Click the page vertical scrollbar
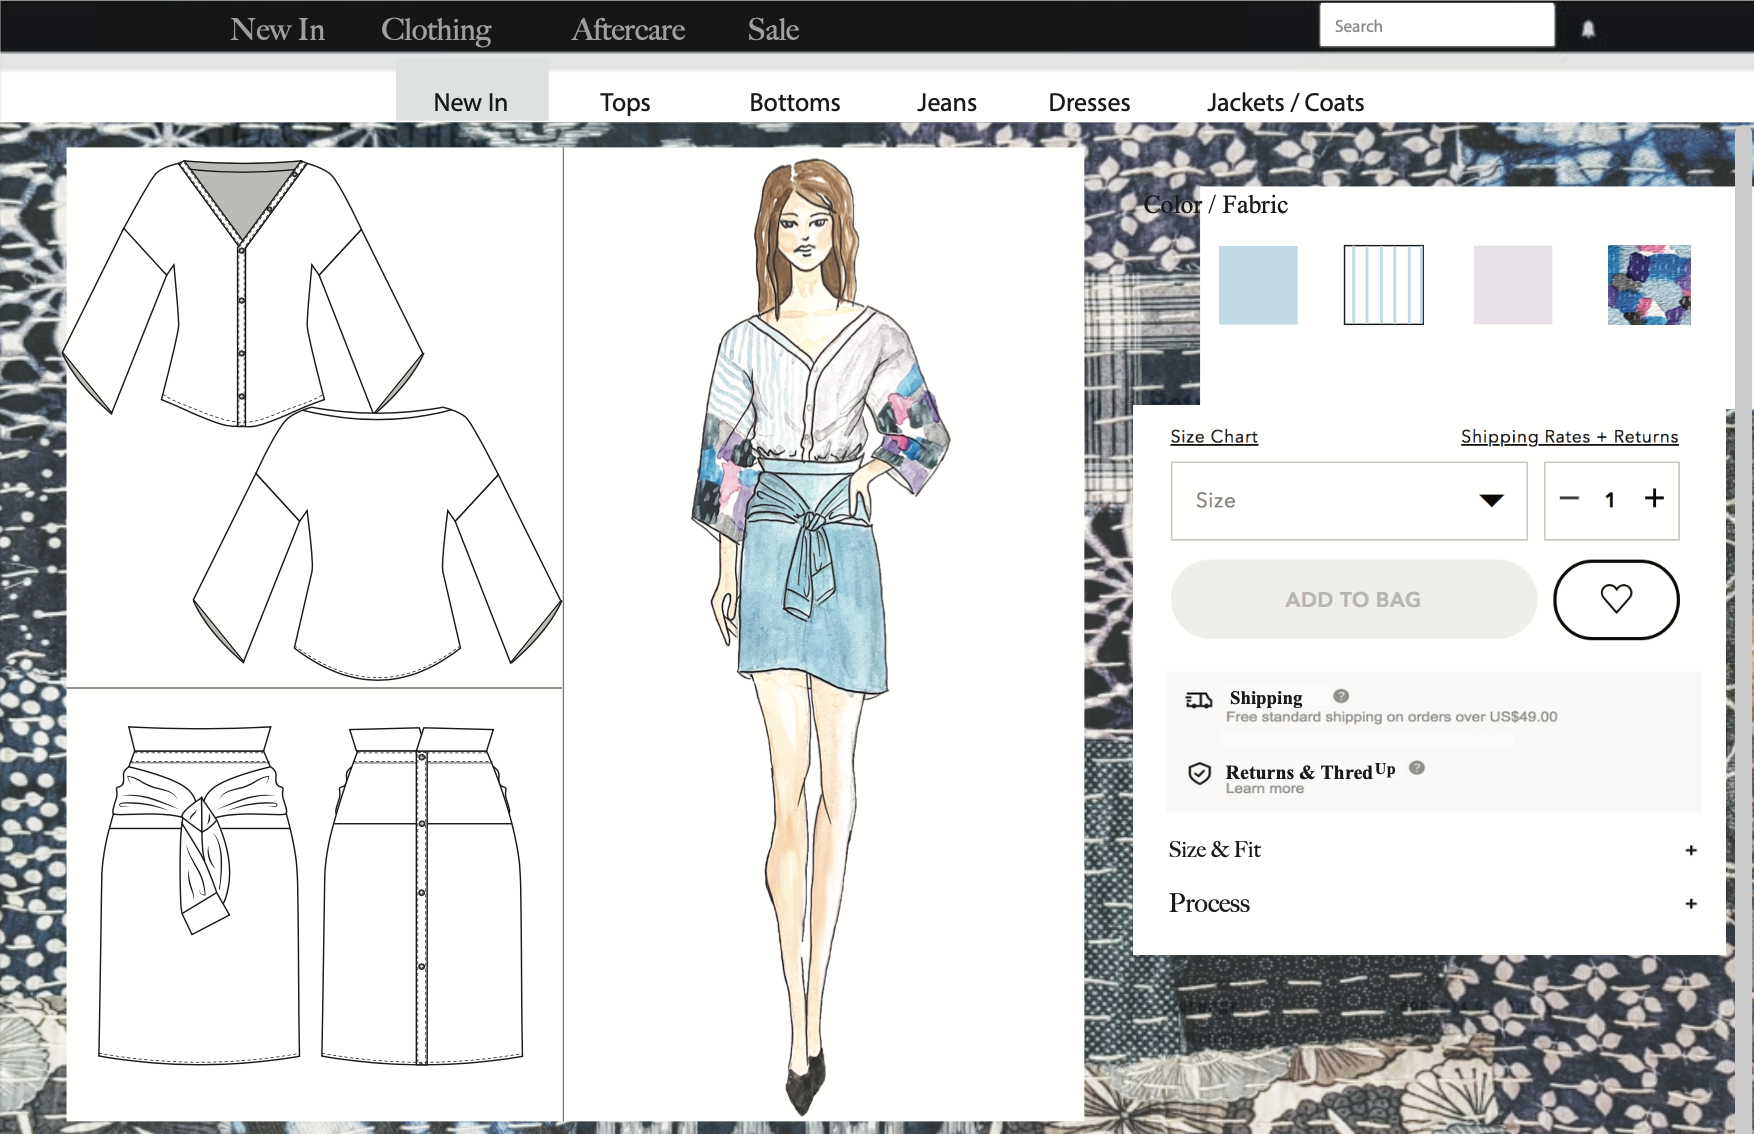This screenshot has height=1134, width=1754. coord(1744,628)
